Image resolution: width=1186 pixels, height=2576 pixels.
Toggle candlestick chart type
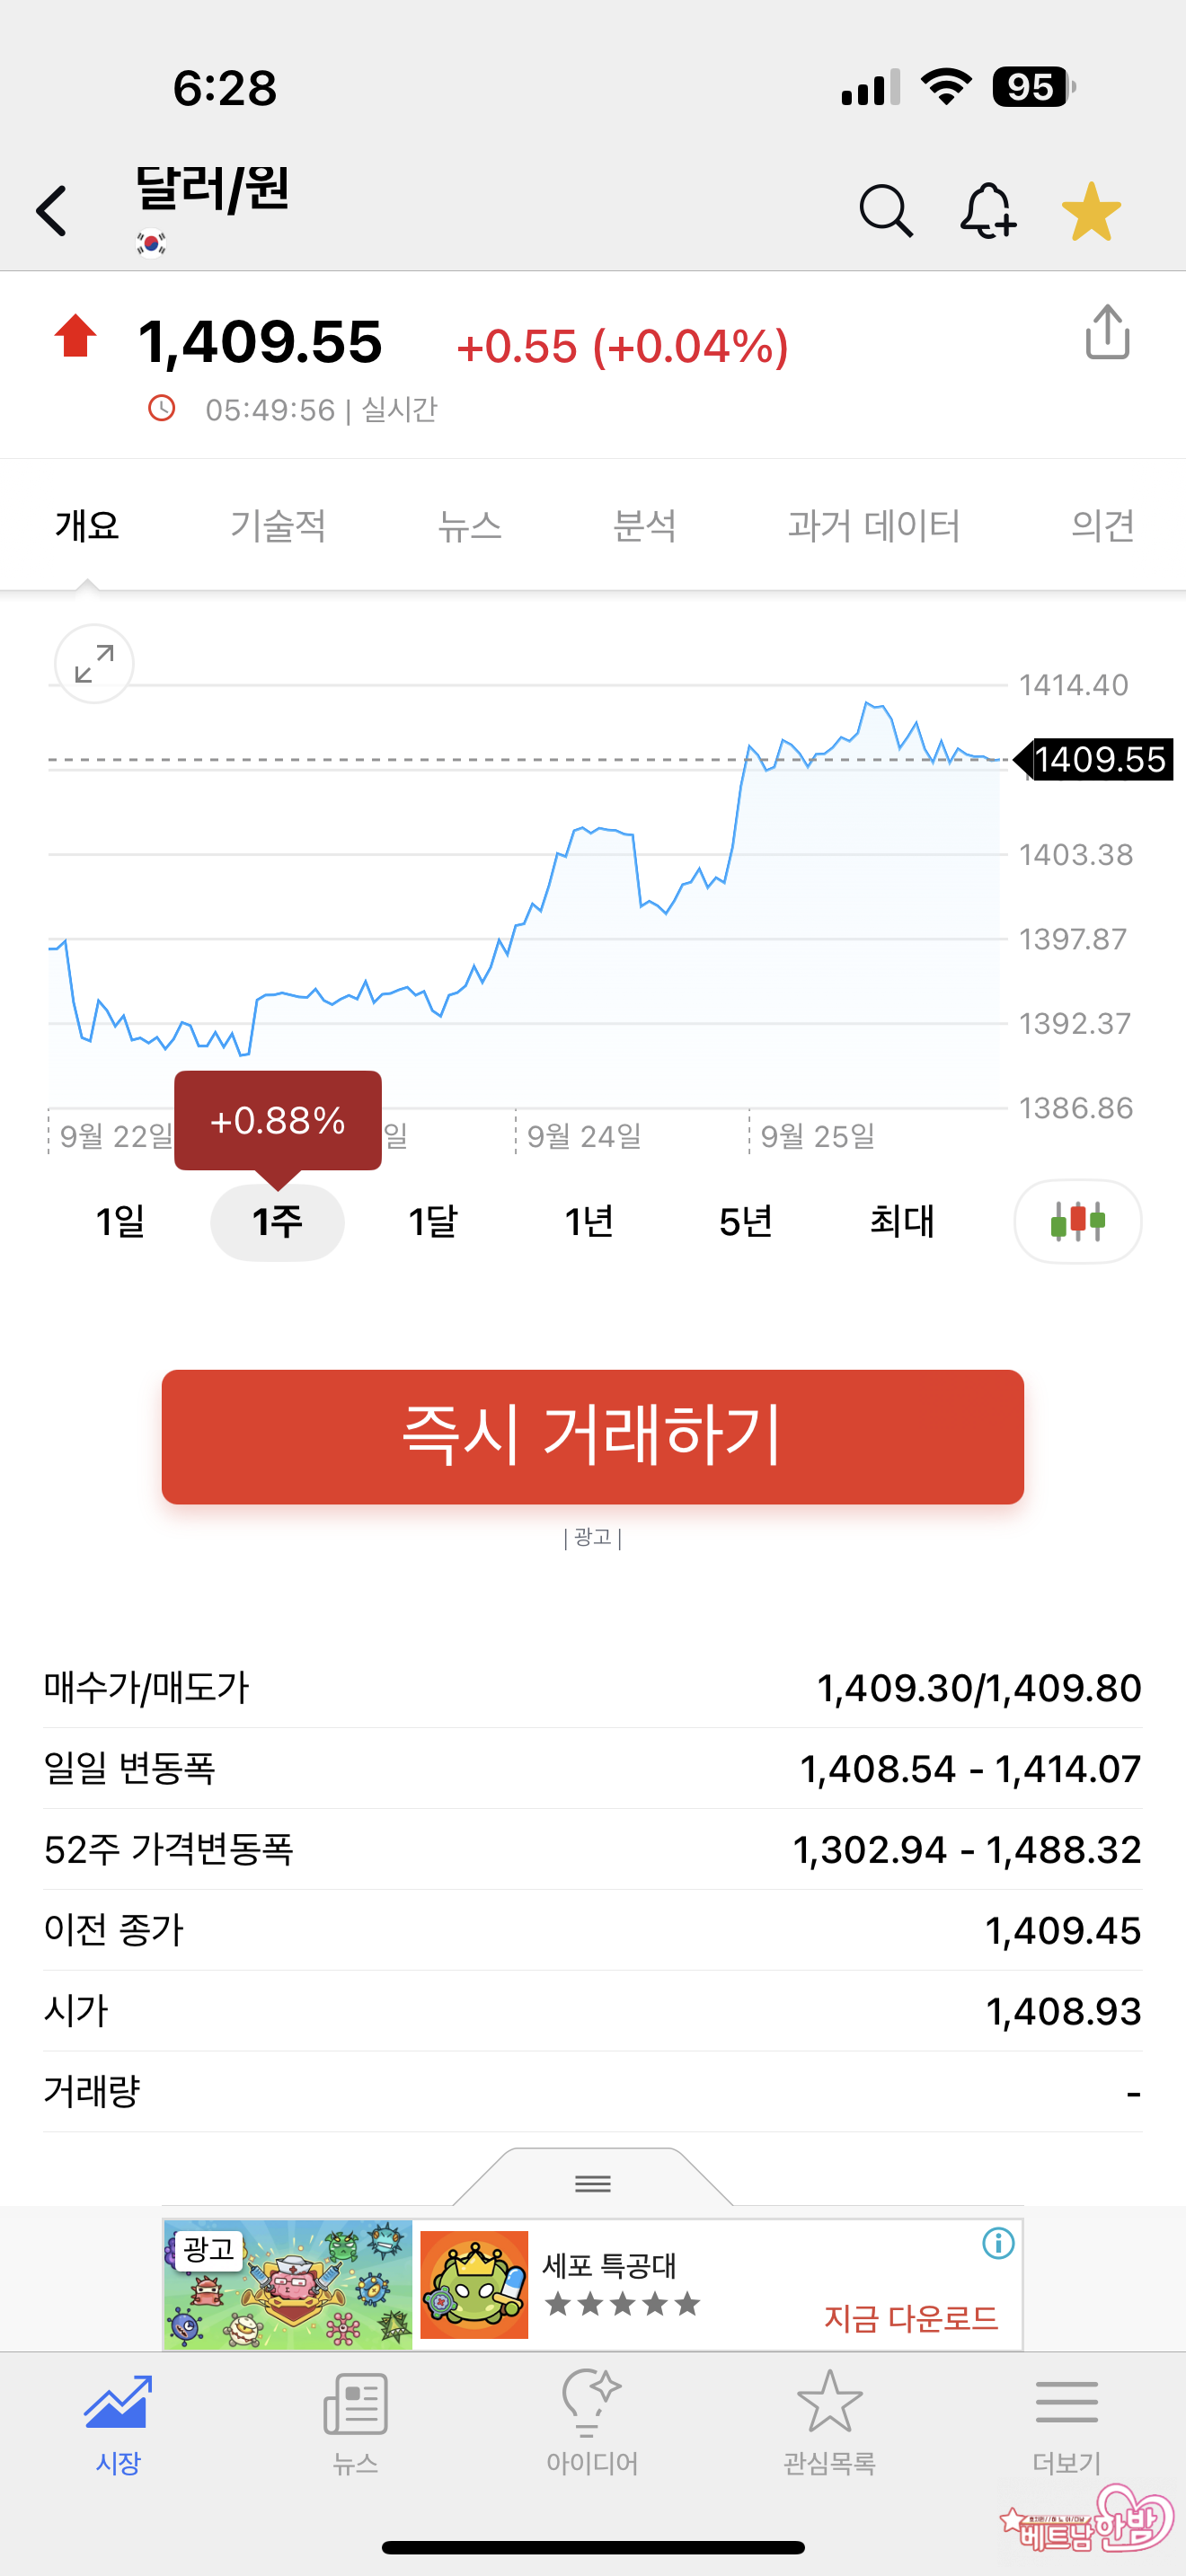pyautogui.click(x=1077, y=1221)
